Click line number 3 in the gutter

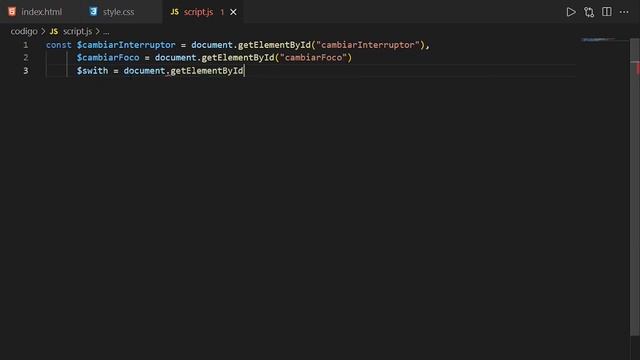pos(26,71)
